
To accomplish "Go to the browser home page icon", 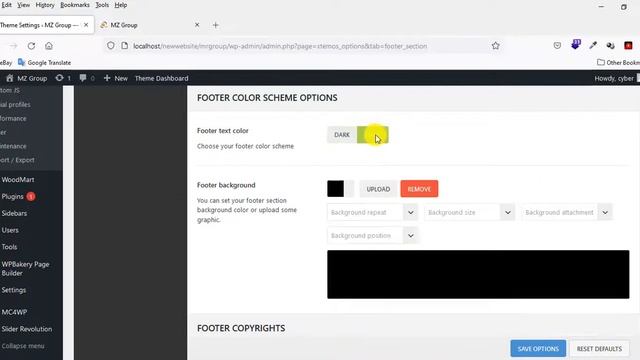I will [49, 46].
